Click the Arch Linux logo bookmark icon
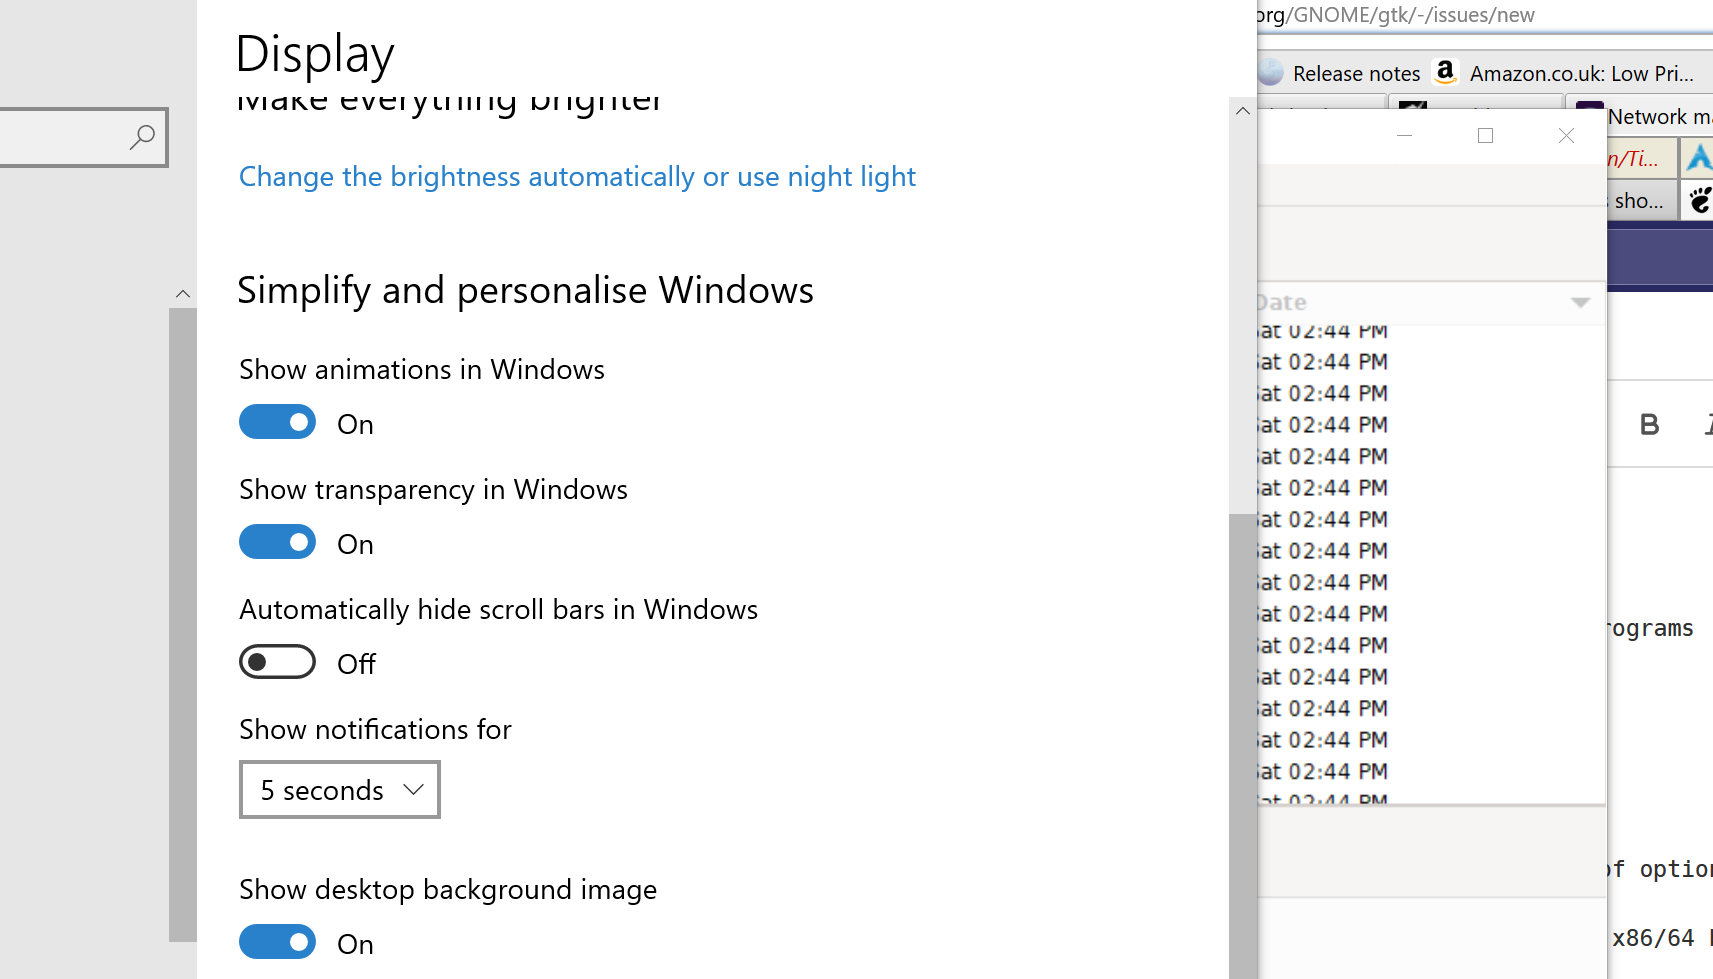 [1698, 157]
